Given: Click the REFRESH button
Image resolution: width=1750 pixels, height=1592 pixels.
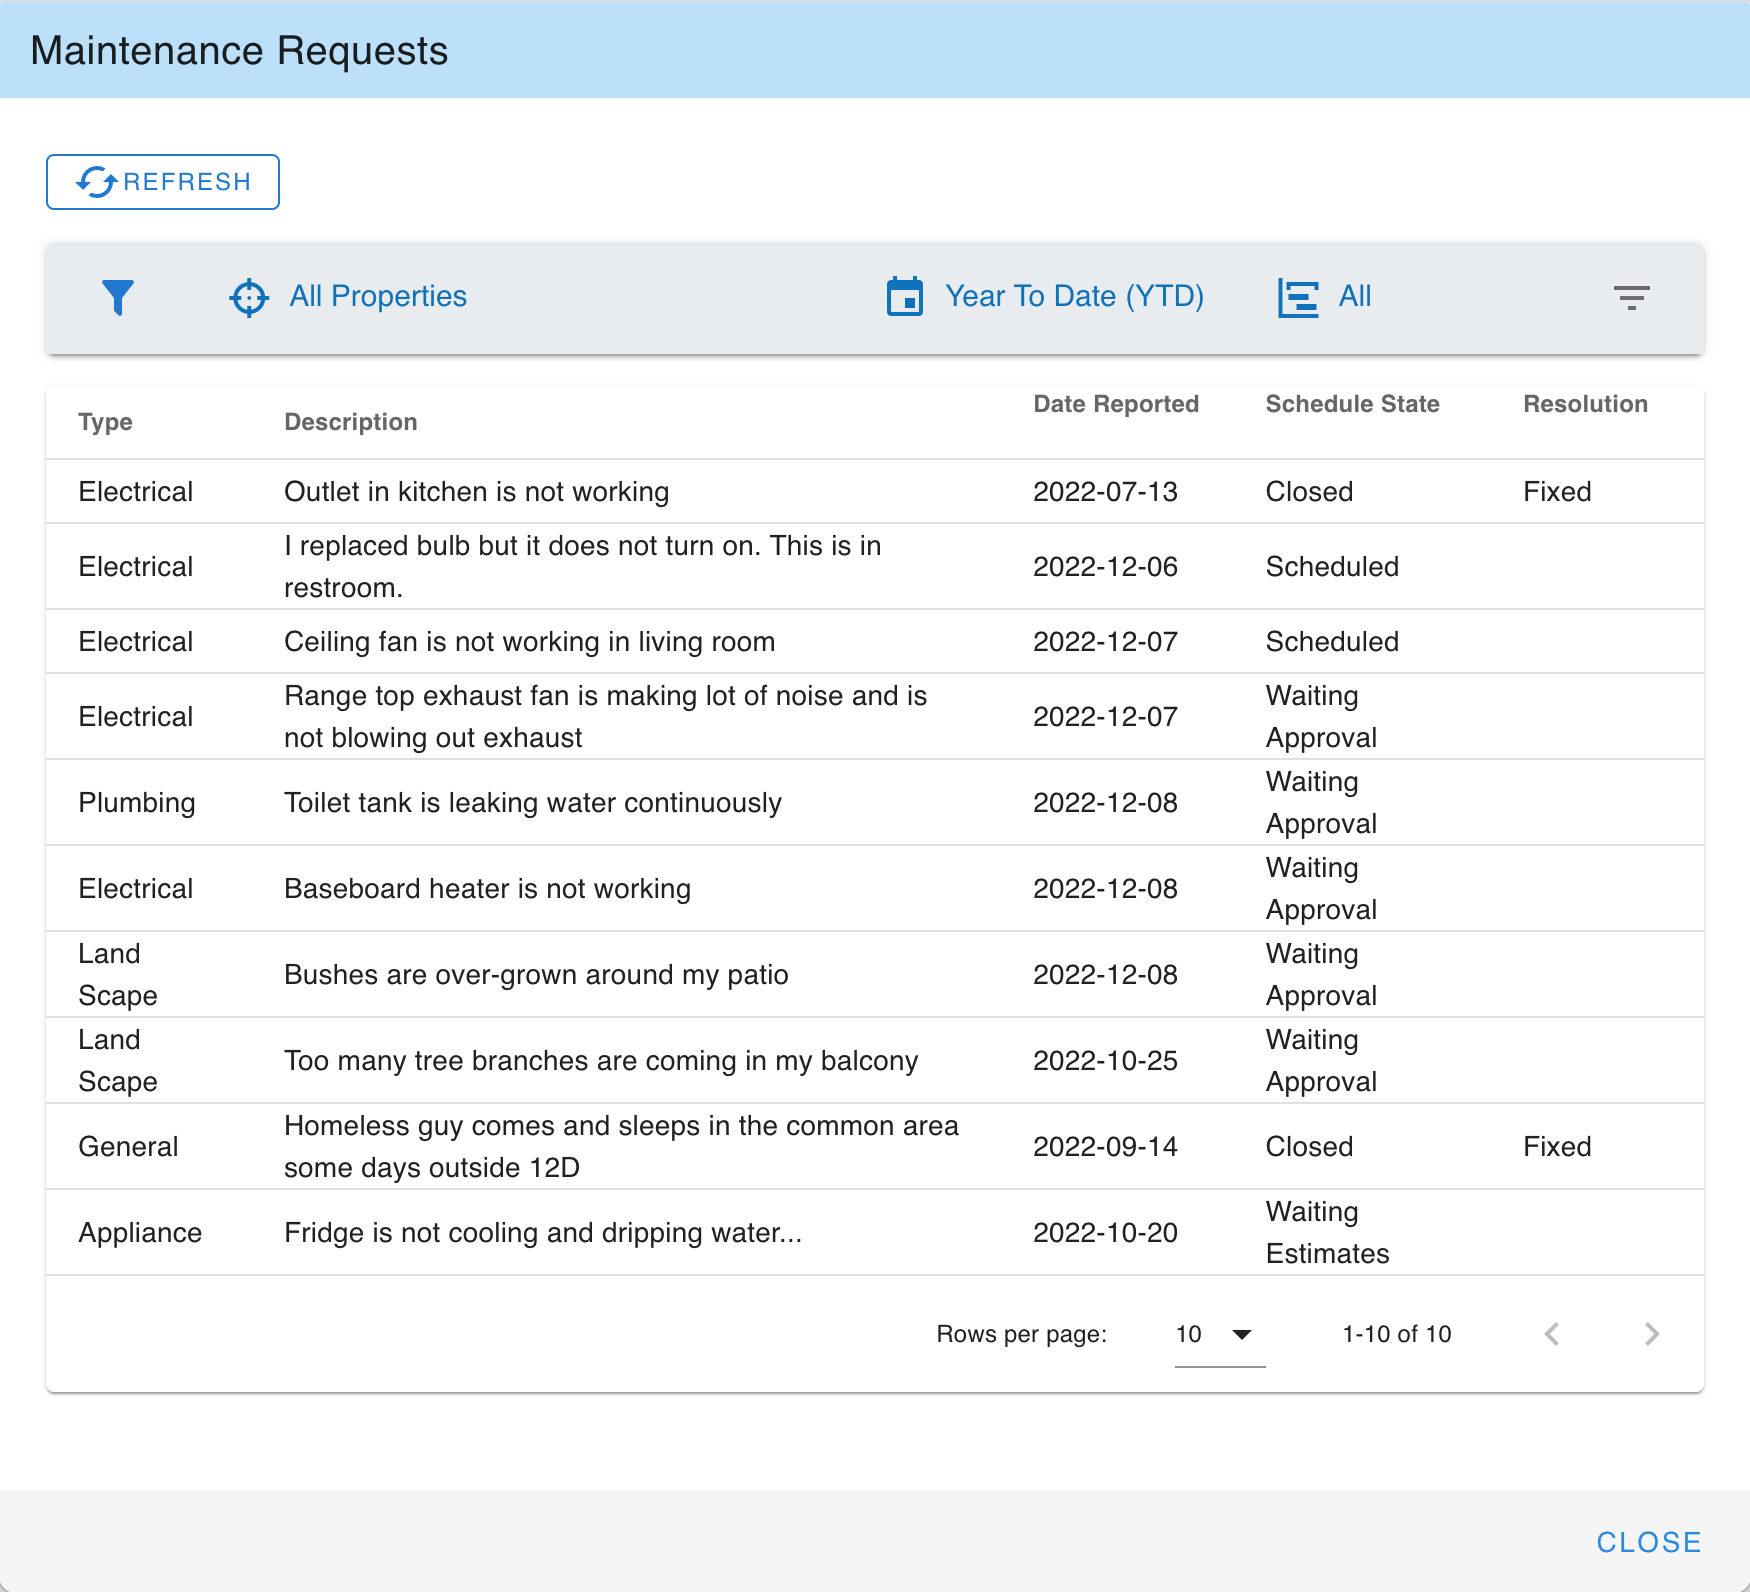Looking at the screenshot, I should pos(163,182).
